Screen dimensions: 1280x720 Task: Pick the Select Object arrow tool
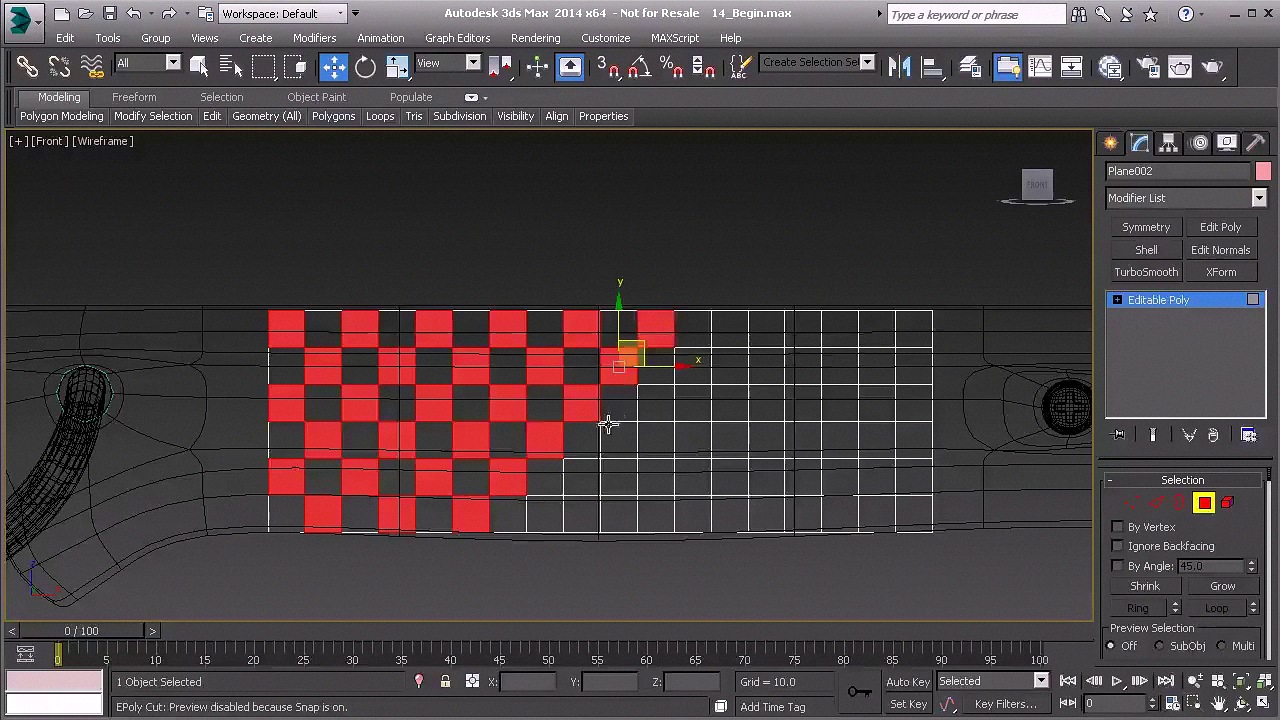click(198, 67)
